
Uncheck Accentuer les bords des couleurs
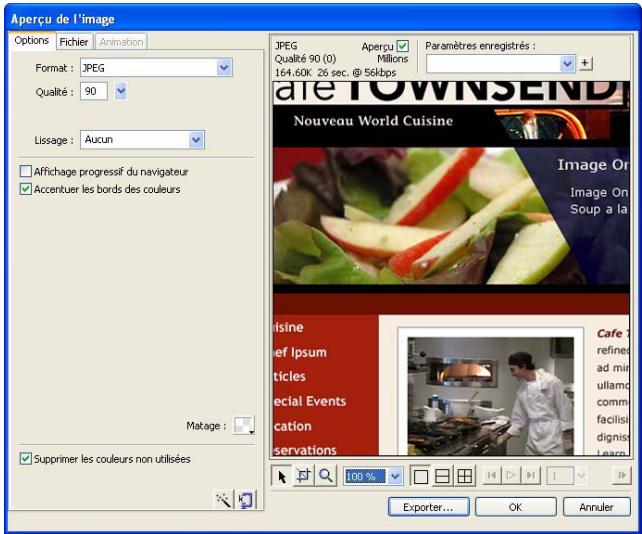(x=26, y=189)
